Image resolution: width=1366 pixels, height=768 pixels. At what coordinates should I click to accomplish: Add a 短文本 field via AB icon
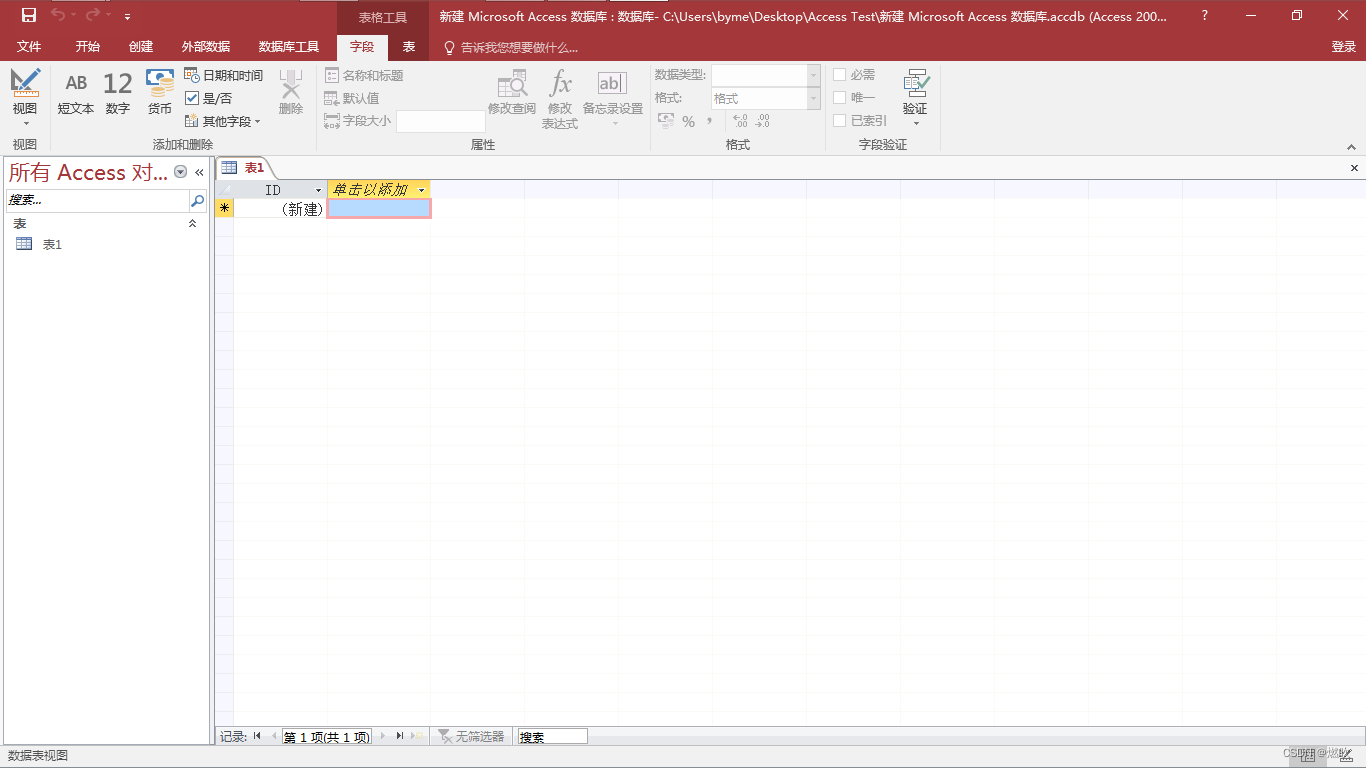pyautogui.click(x=76, y=92)
